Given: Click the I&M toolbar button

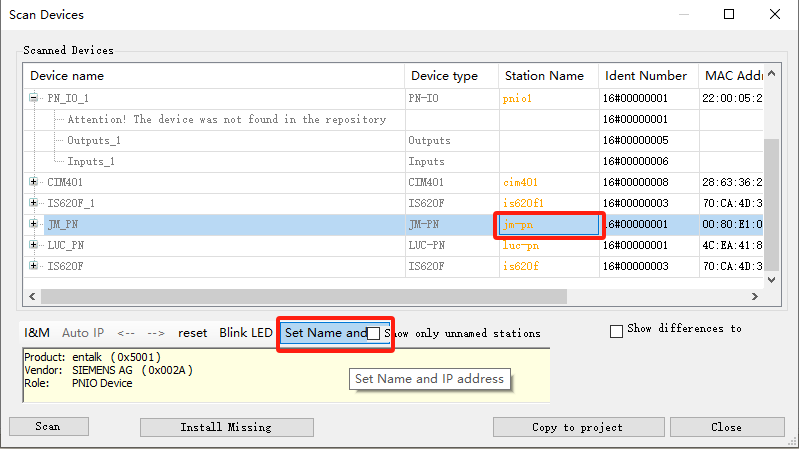Looking at the screenshot, I should [37, 332].
